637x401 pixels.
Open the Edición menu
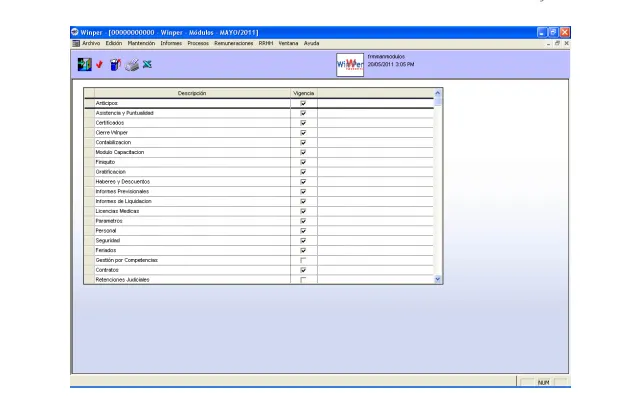tap(114, 43)
